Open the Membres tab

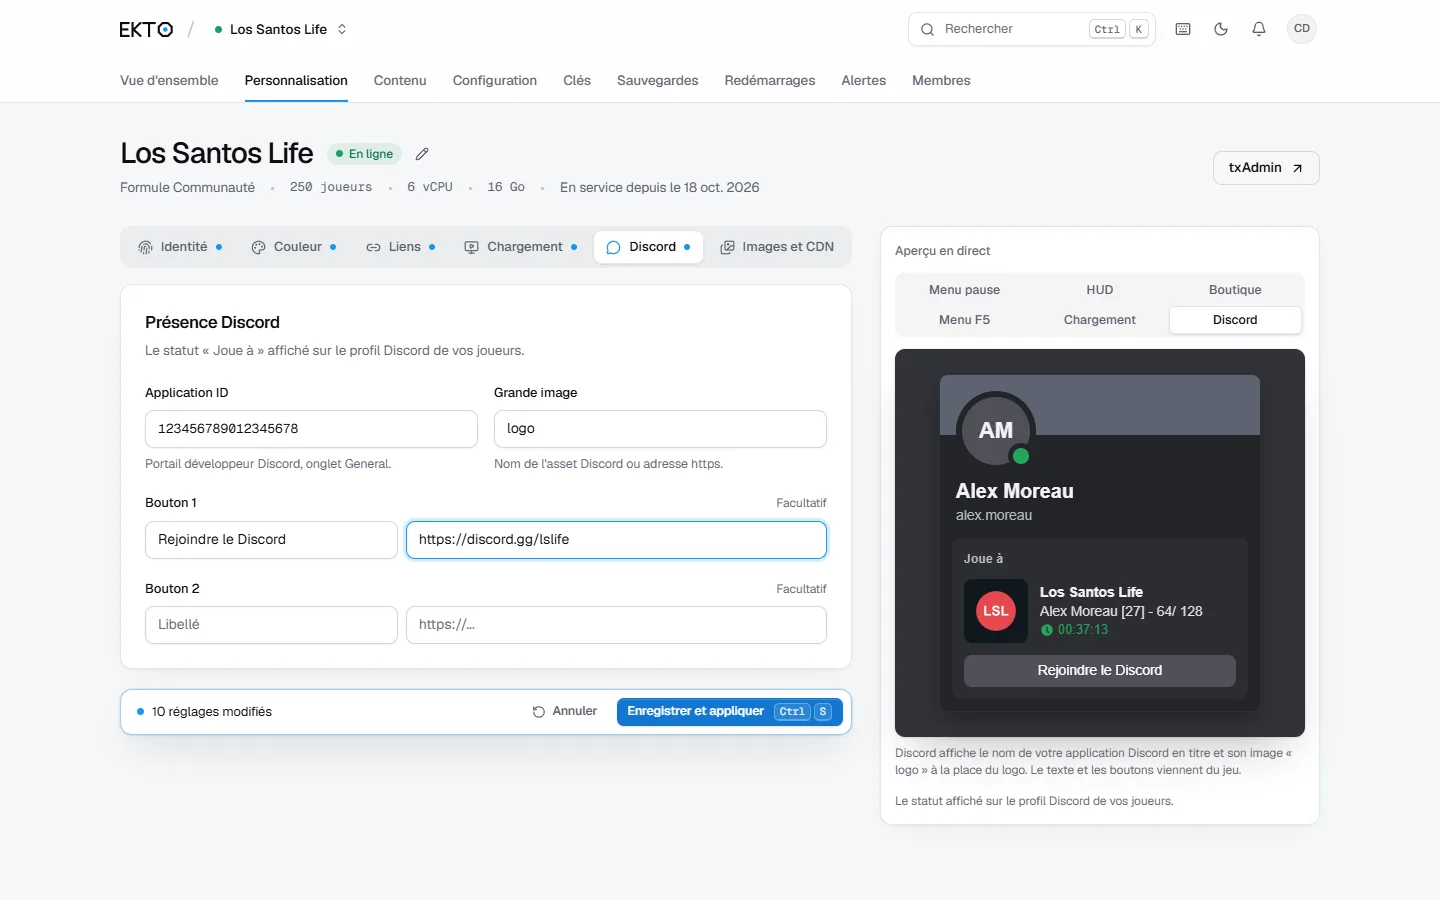coord(941,80)
